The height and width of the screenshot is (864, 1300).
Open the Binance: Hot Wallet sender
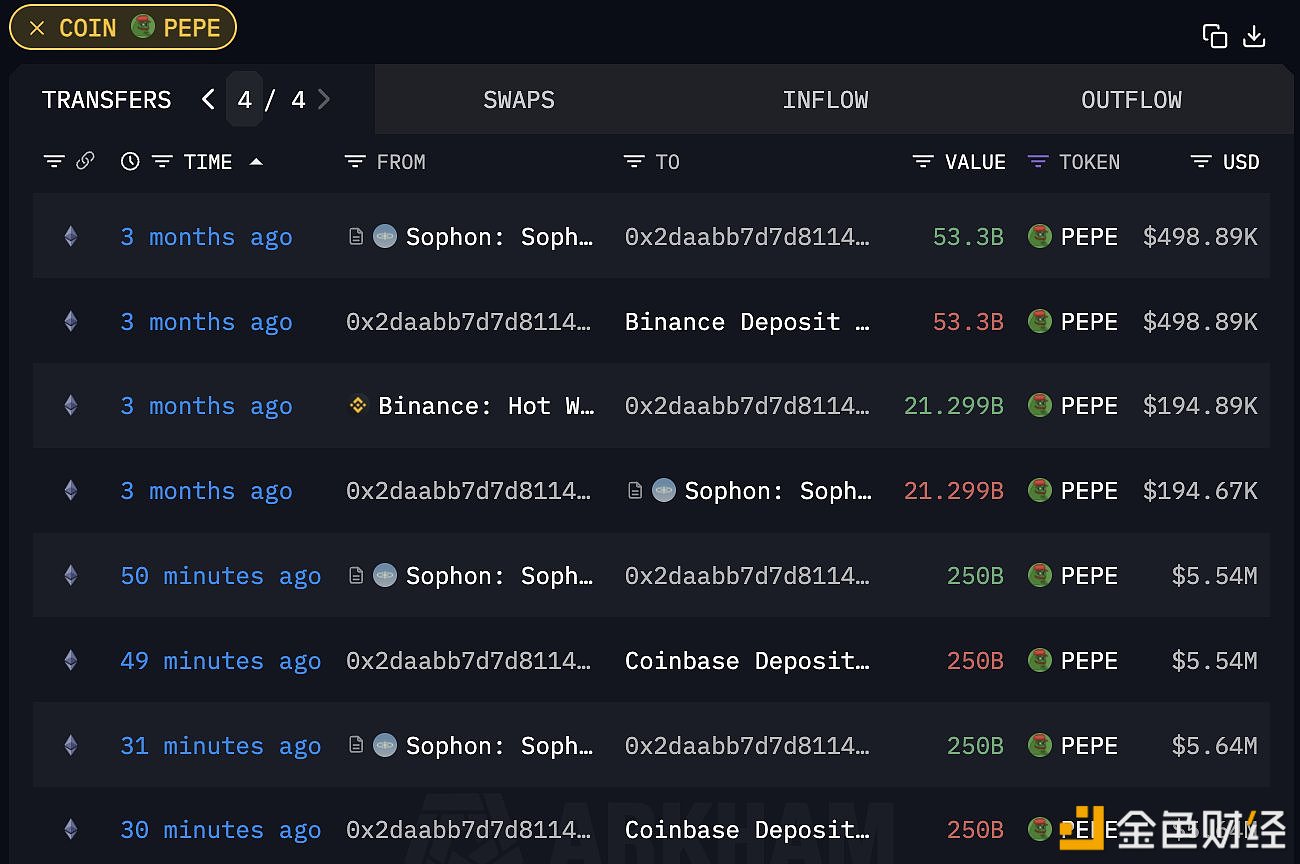point(486,406)
